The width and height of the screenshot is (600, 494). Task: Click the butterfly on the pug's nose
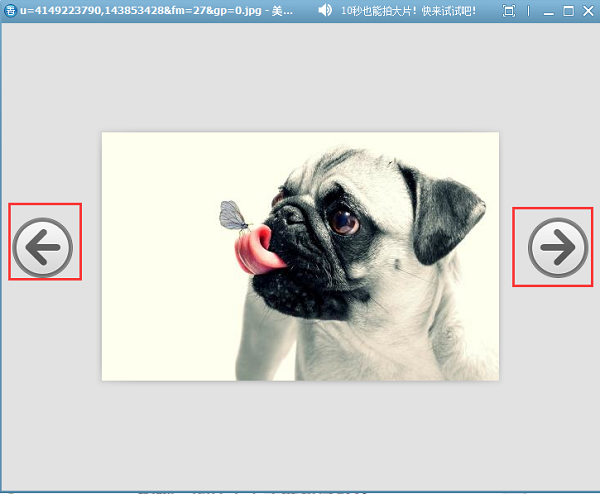233,214
